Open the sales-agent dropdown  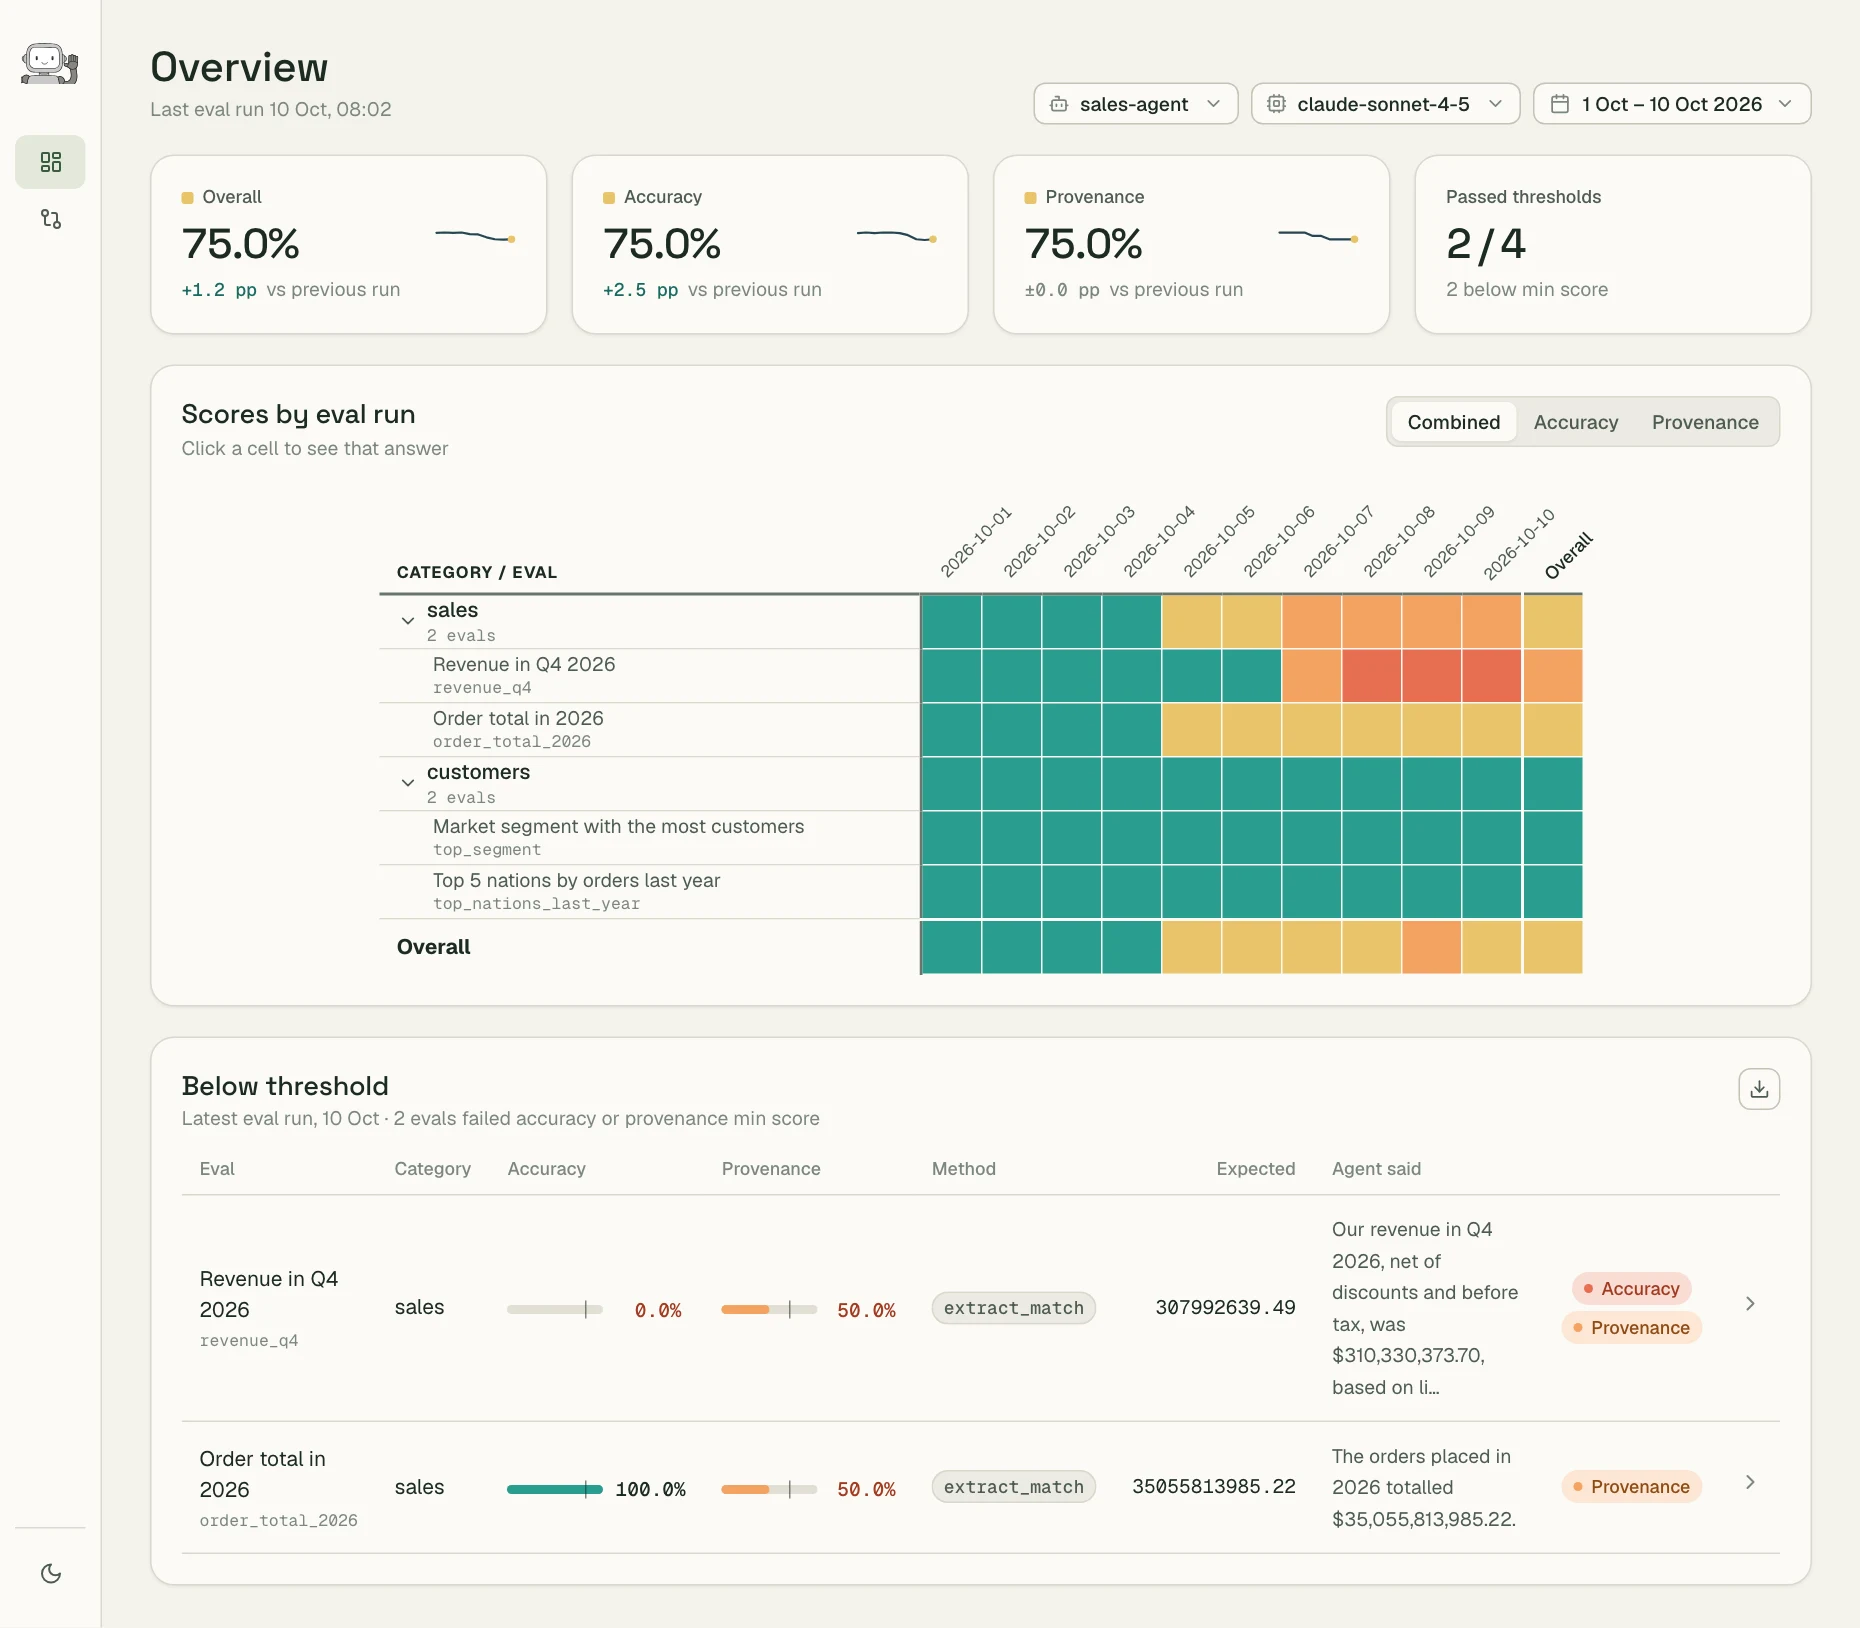(1136, 104)
